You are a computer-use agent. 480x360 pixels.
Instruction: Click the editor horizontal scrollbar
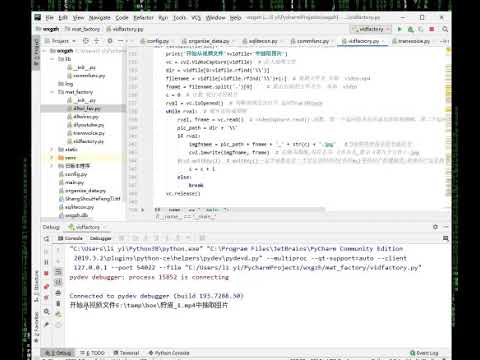point(238,209)
